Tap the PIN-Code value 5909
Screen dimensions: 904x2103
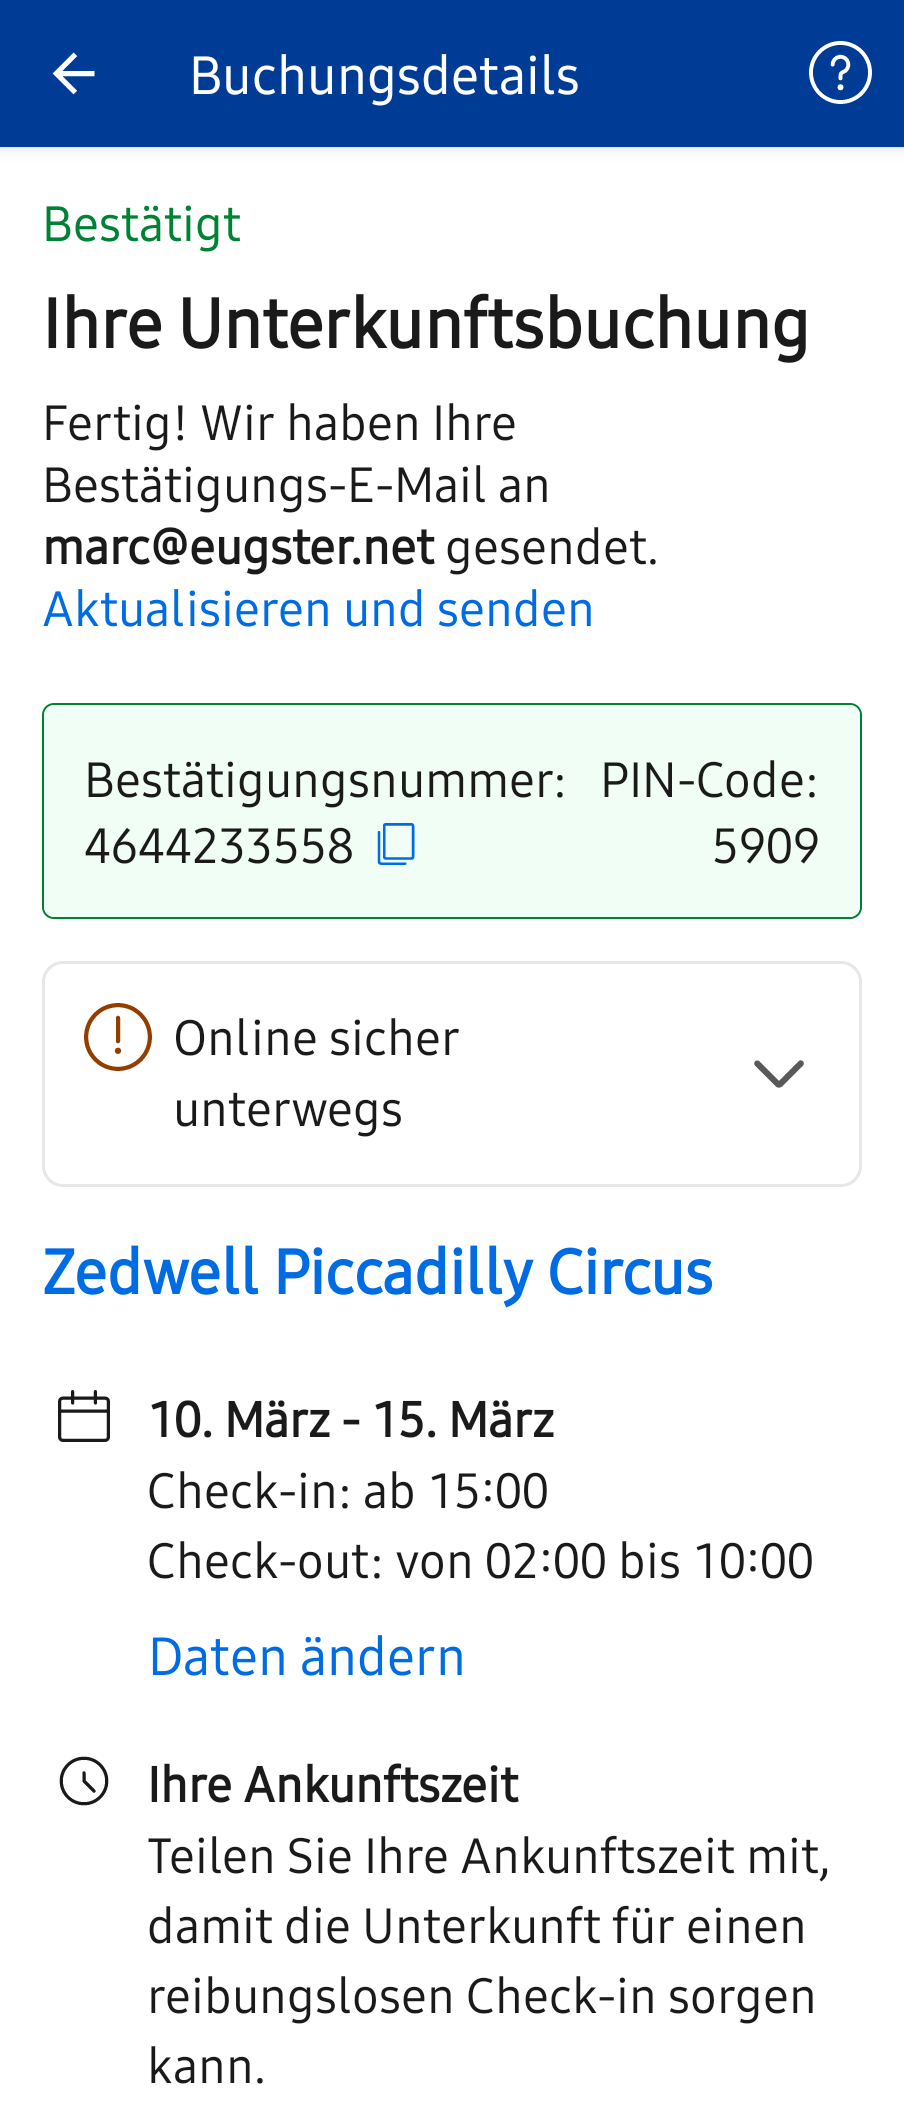[x=765, y=847]
